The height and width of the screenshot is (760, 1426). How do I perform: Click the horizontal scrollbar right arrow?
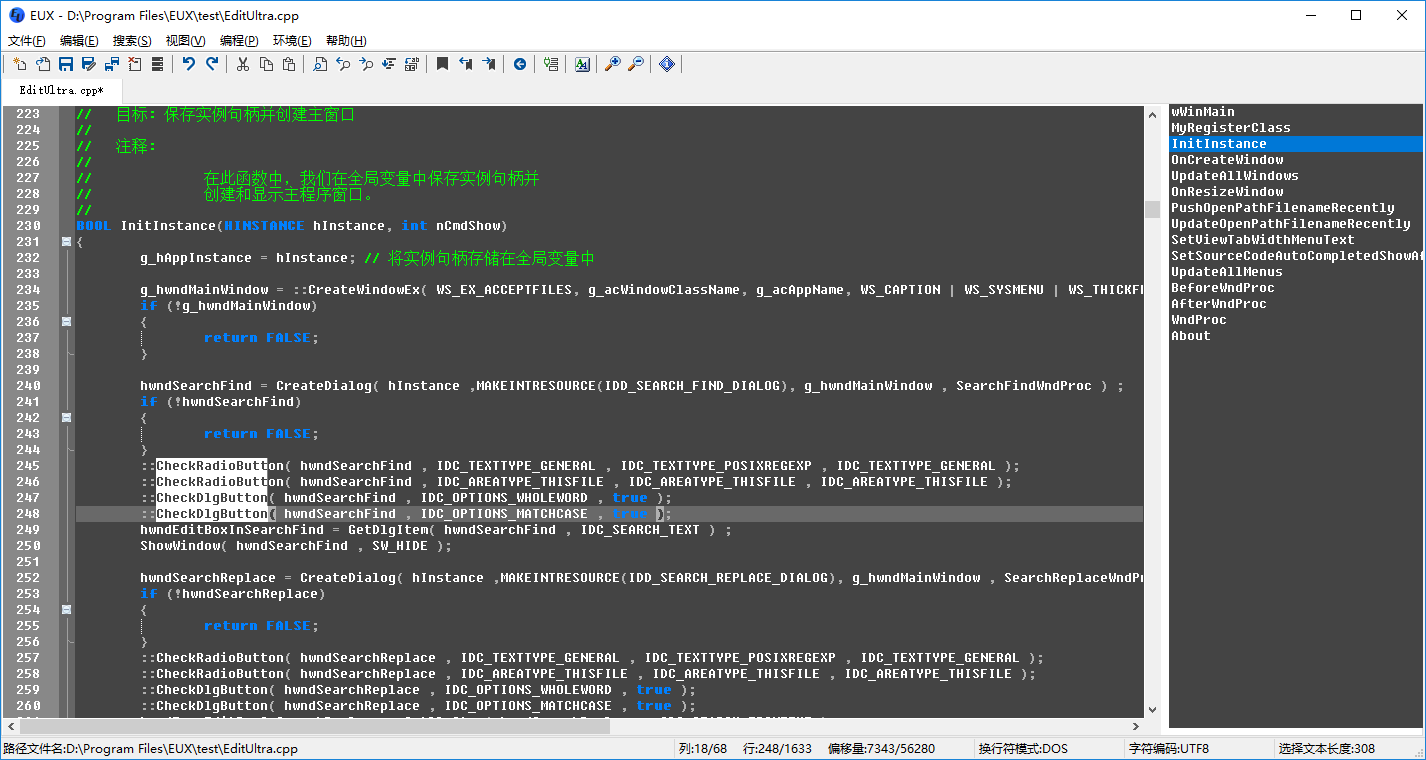[x=1135, y=727]
